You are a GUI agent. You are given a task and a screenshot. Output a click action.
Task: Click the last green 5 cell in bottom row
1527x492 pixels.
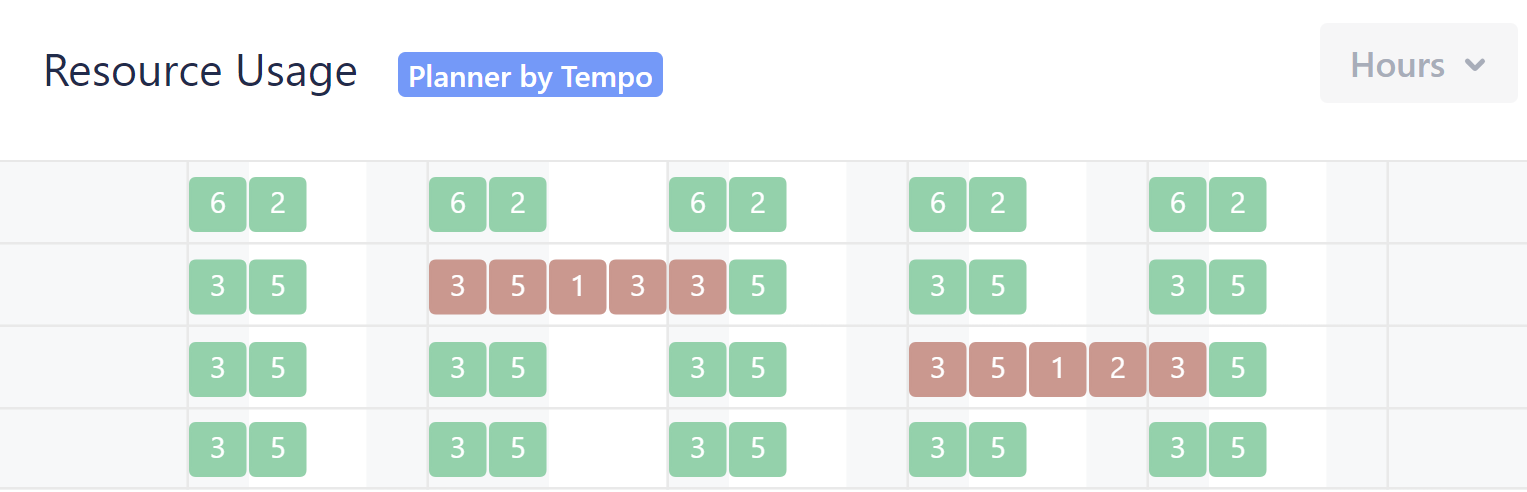click(1237, 449)
